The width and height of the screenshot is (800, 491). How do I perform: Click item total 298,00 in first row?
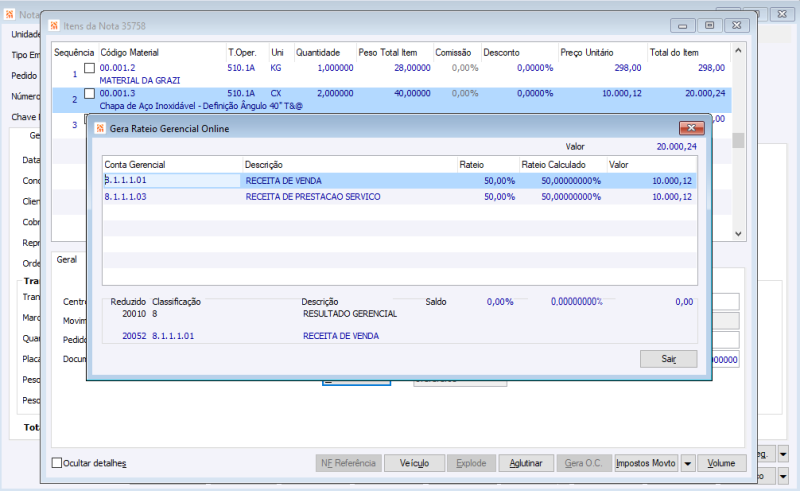711,68
